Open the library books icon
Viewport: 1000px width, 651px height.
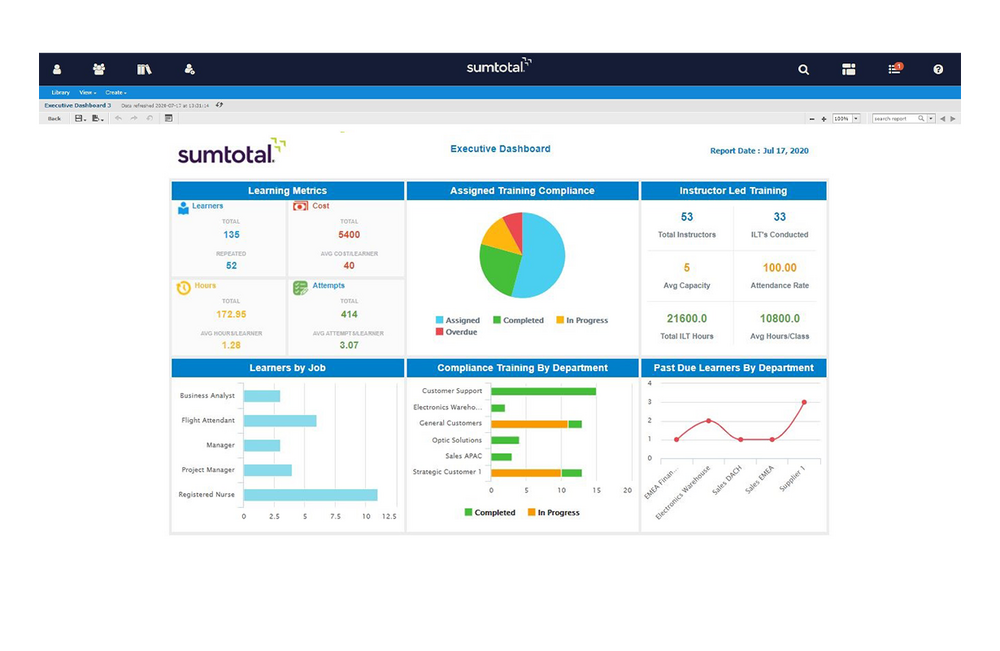click(144, 69)
